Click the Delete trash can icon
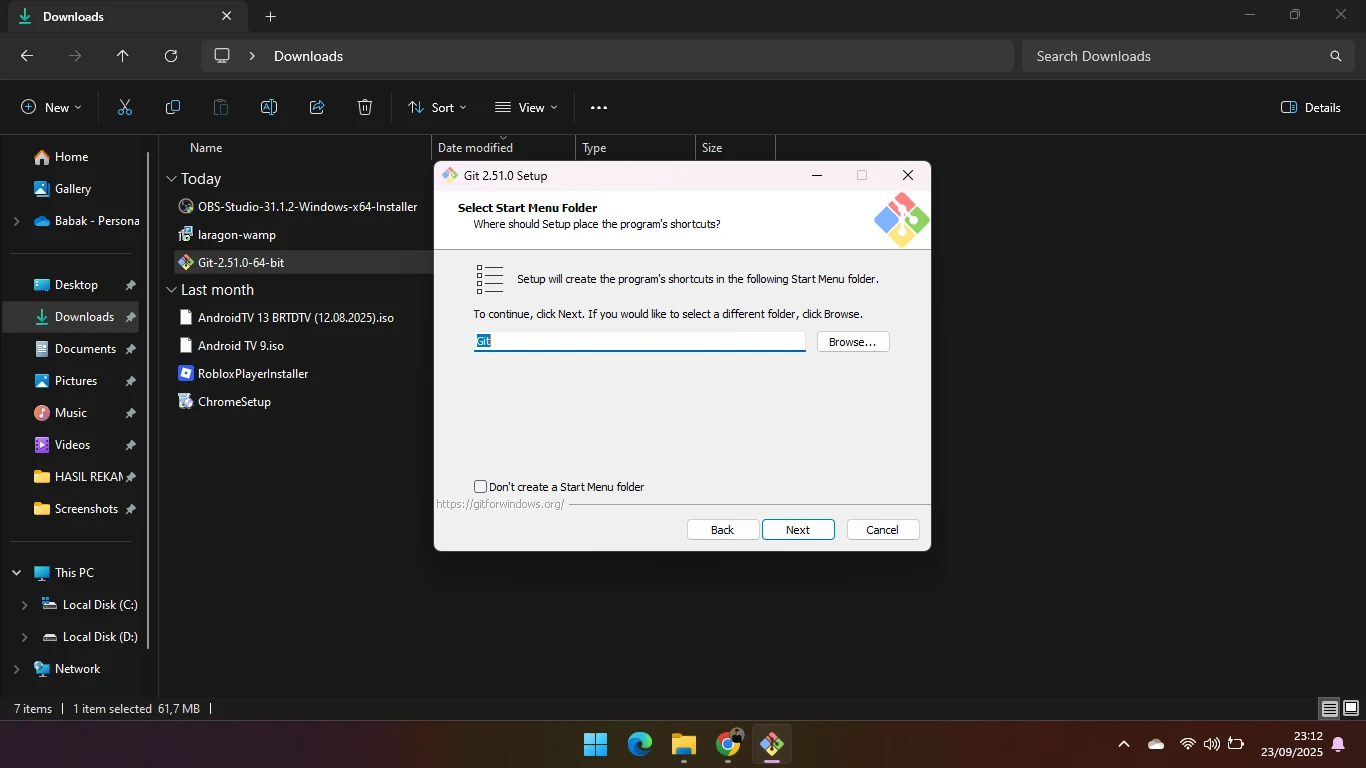The height and width of the screenshot is (768, 1366). pyautogui.click(x=365, y=108)
